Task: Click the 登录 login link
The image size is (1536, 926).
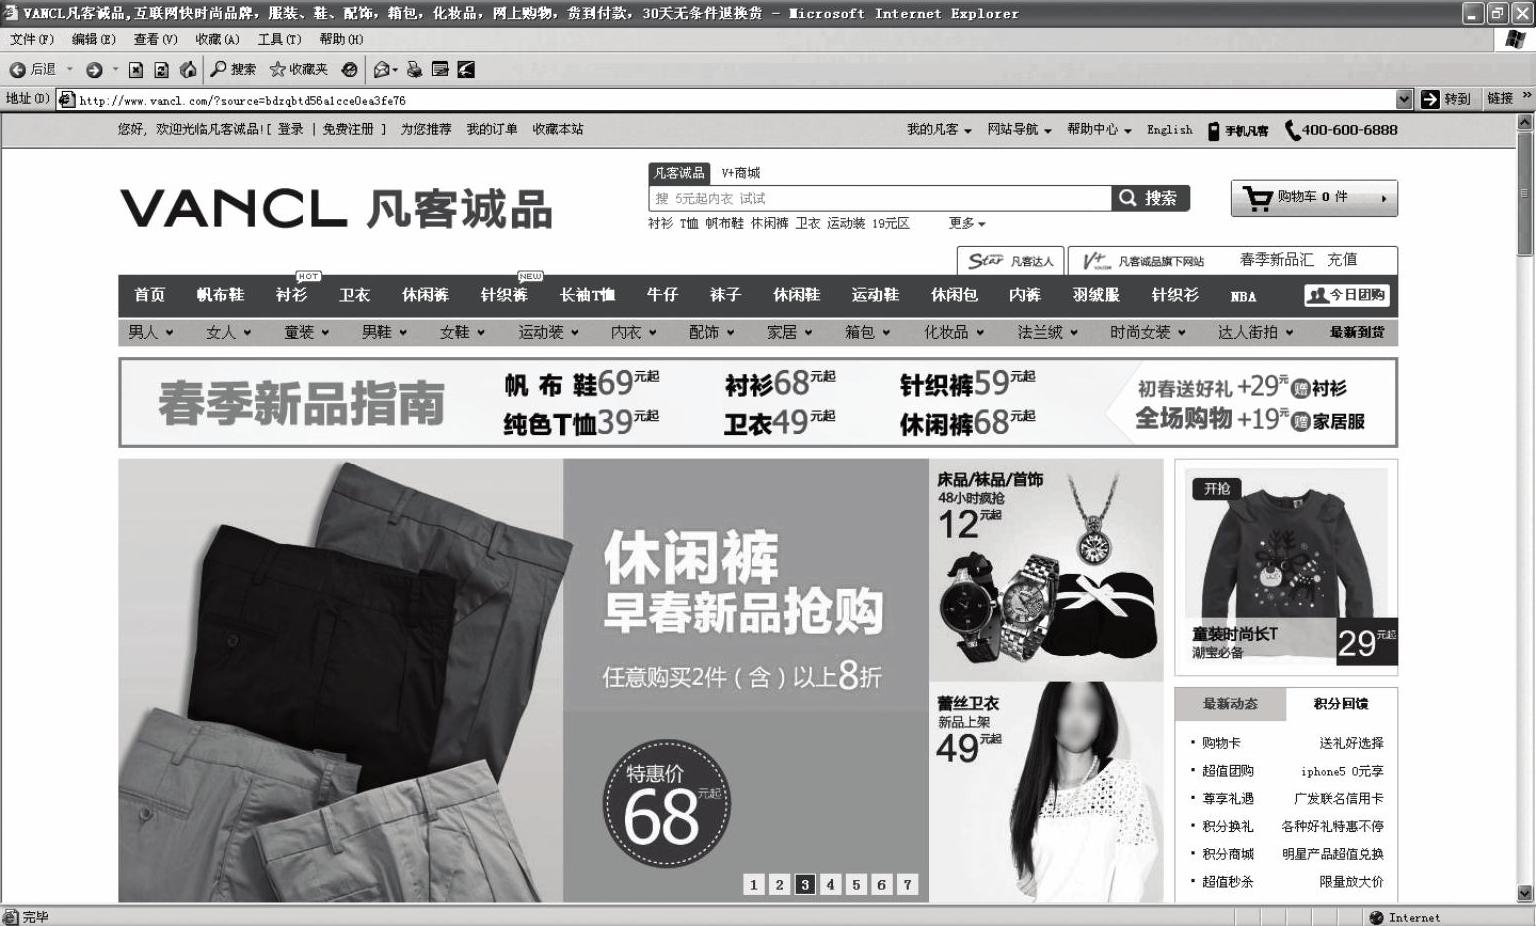Action: click(290, 130)
